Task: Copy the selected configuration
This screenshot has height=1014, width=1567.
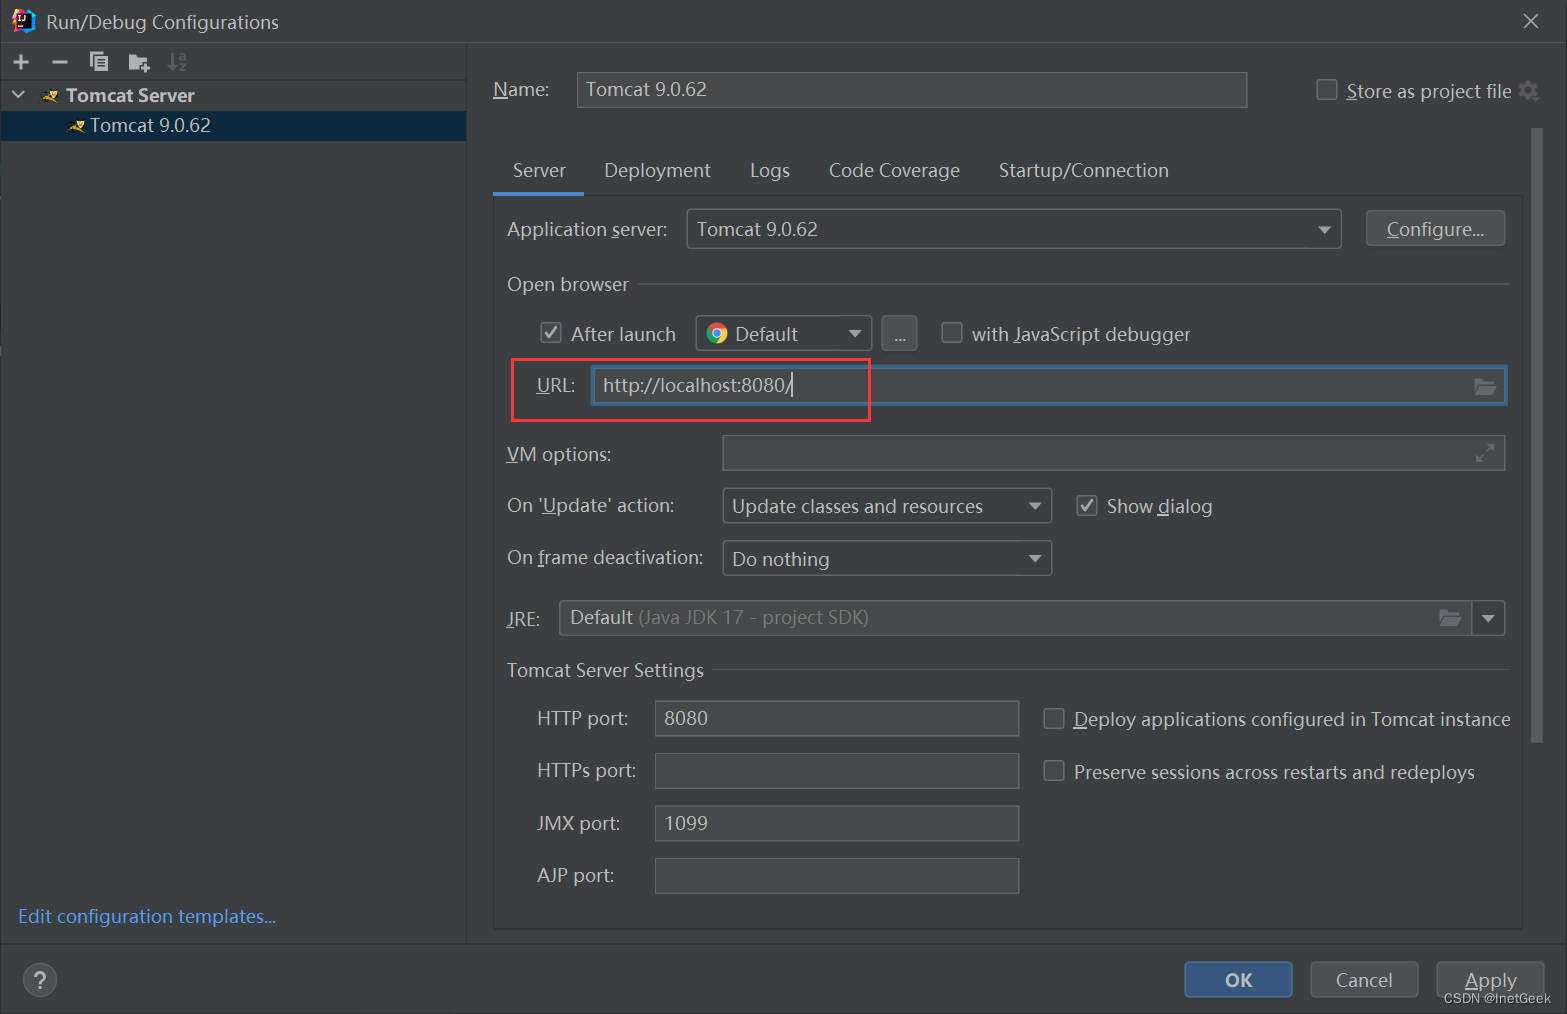Action: 99,62
